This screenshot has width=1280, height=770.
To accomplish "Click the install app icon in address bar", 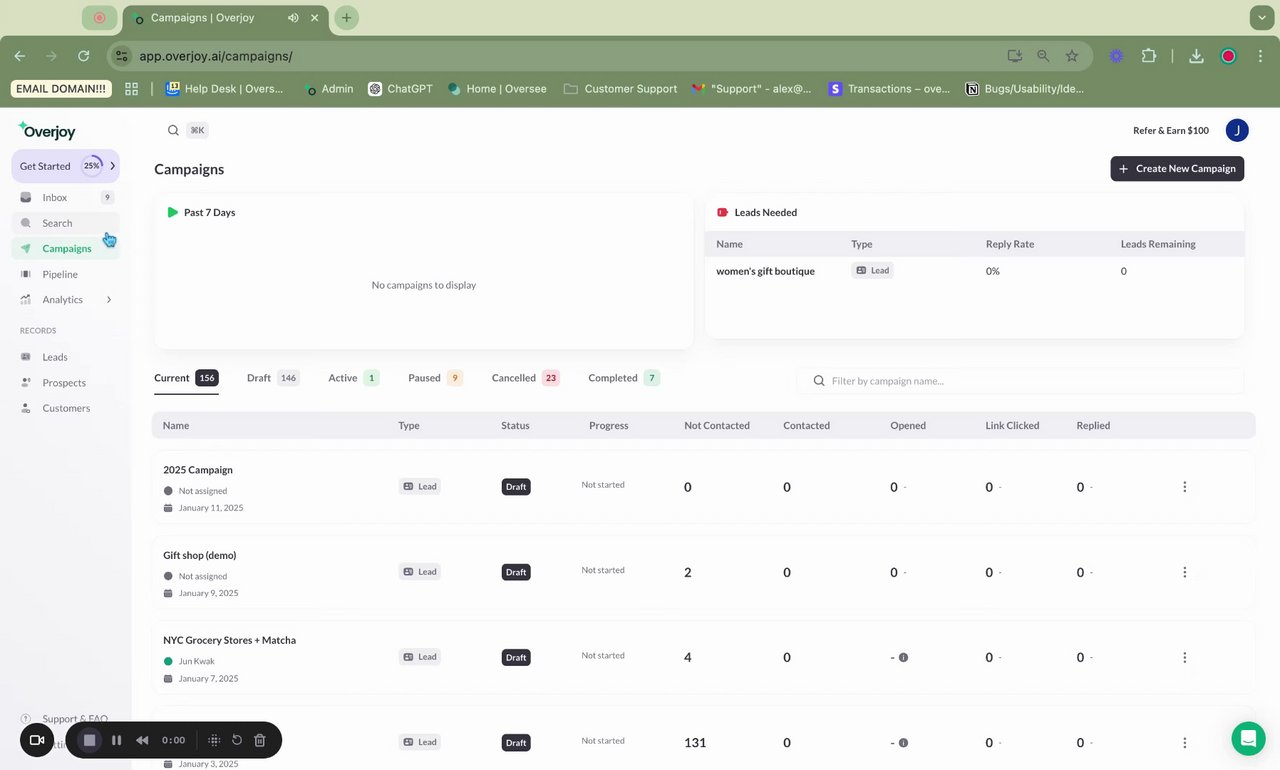I will tap(1015, 56).
